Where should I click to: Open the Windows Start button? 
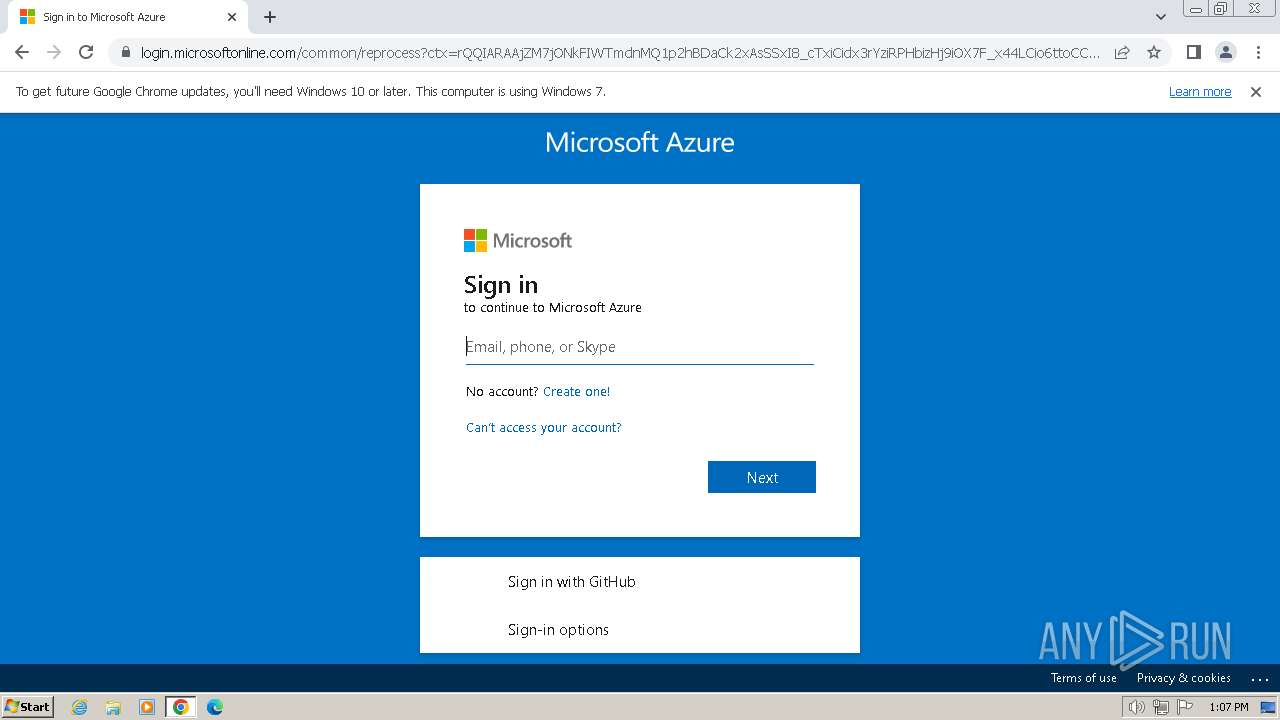tap(28, 706)
